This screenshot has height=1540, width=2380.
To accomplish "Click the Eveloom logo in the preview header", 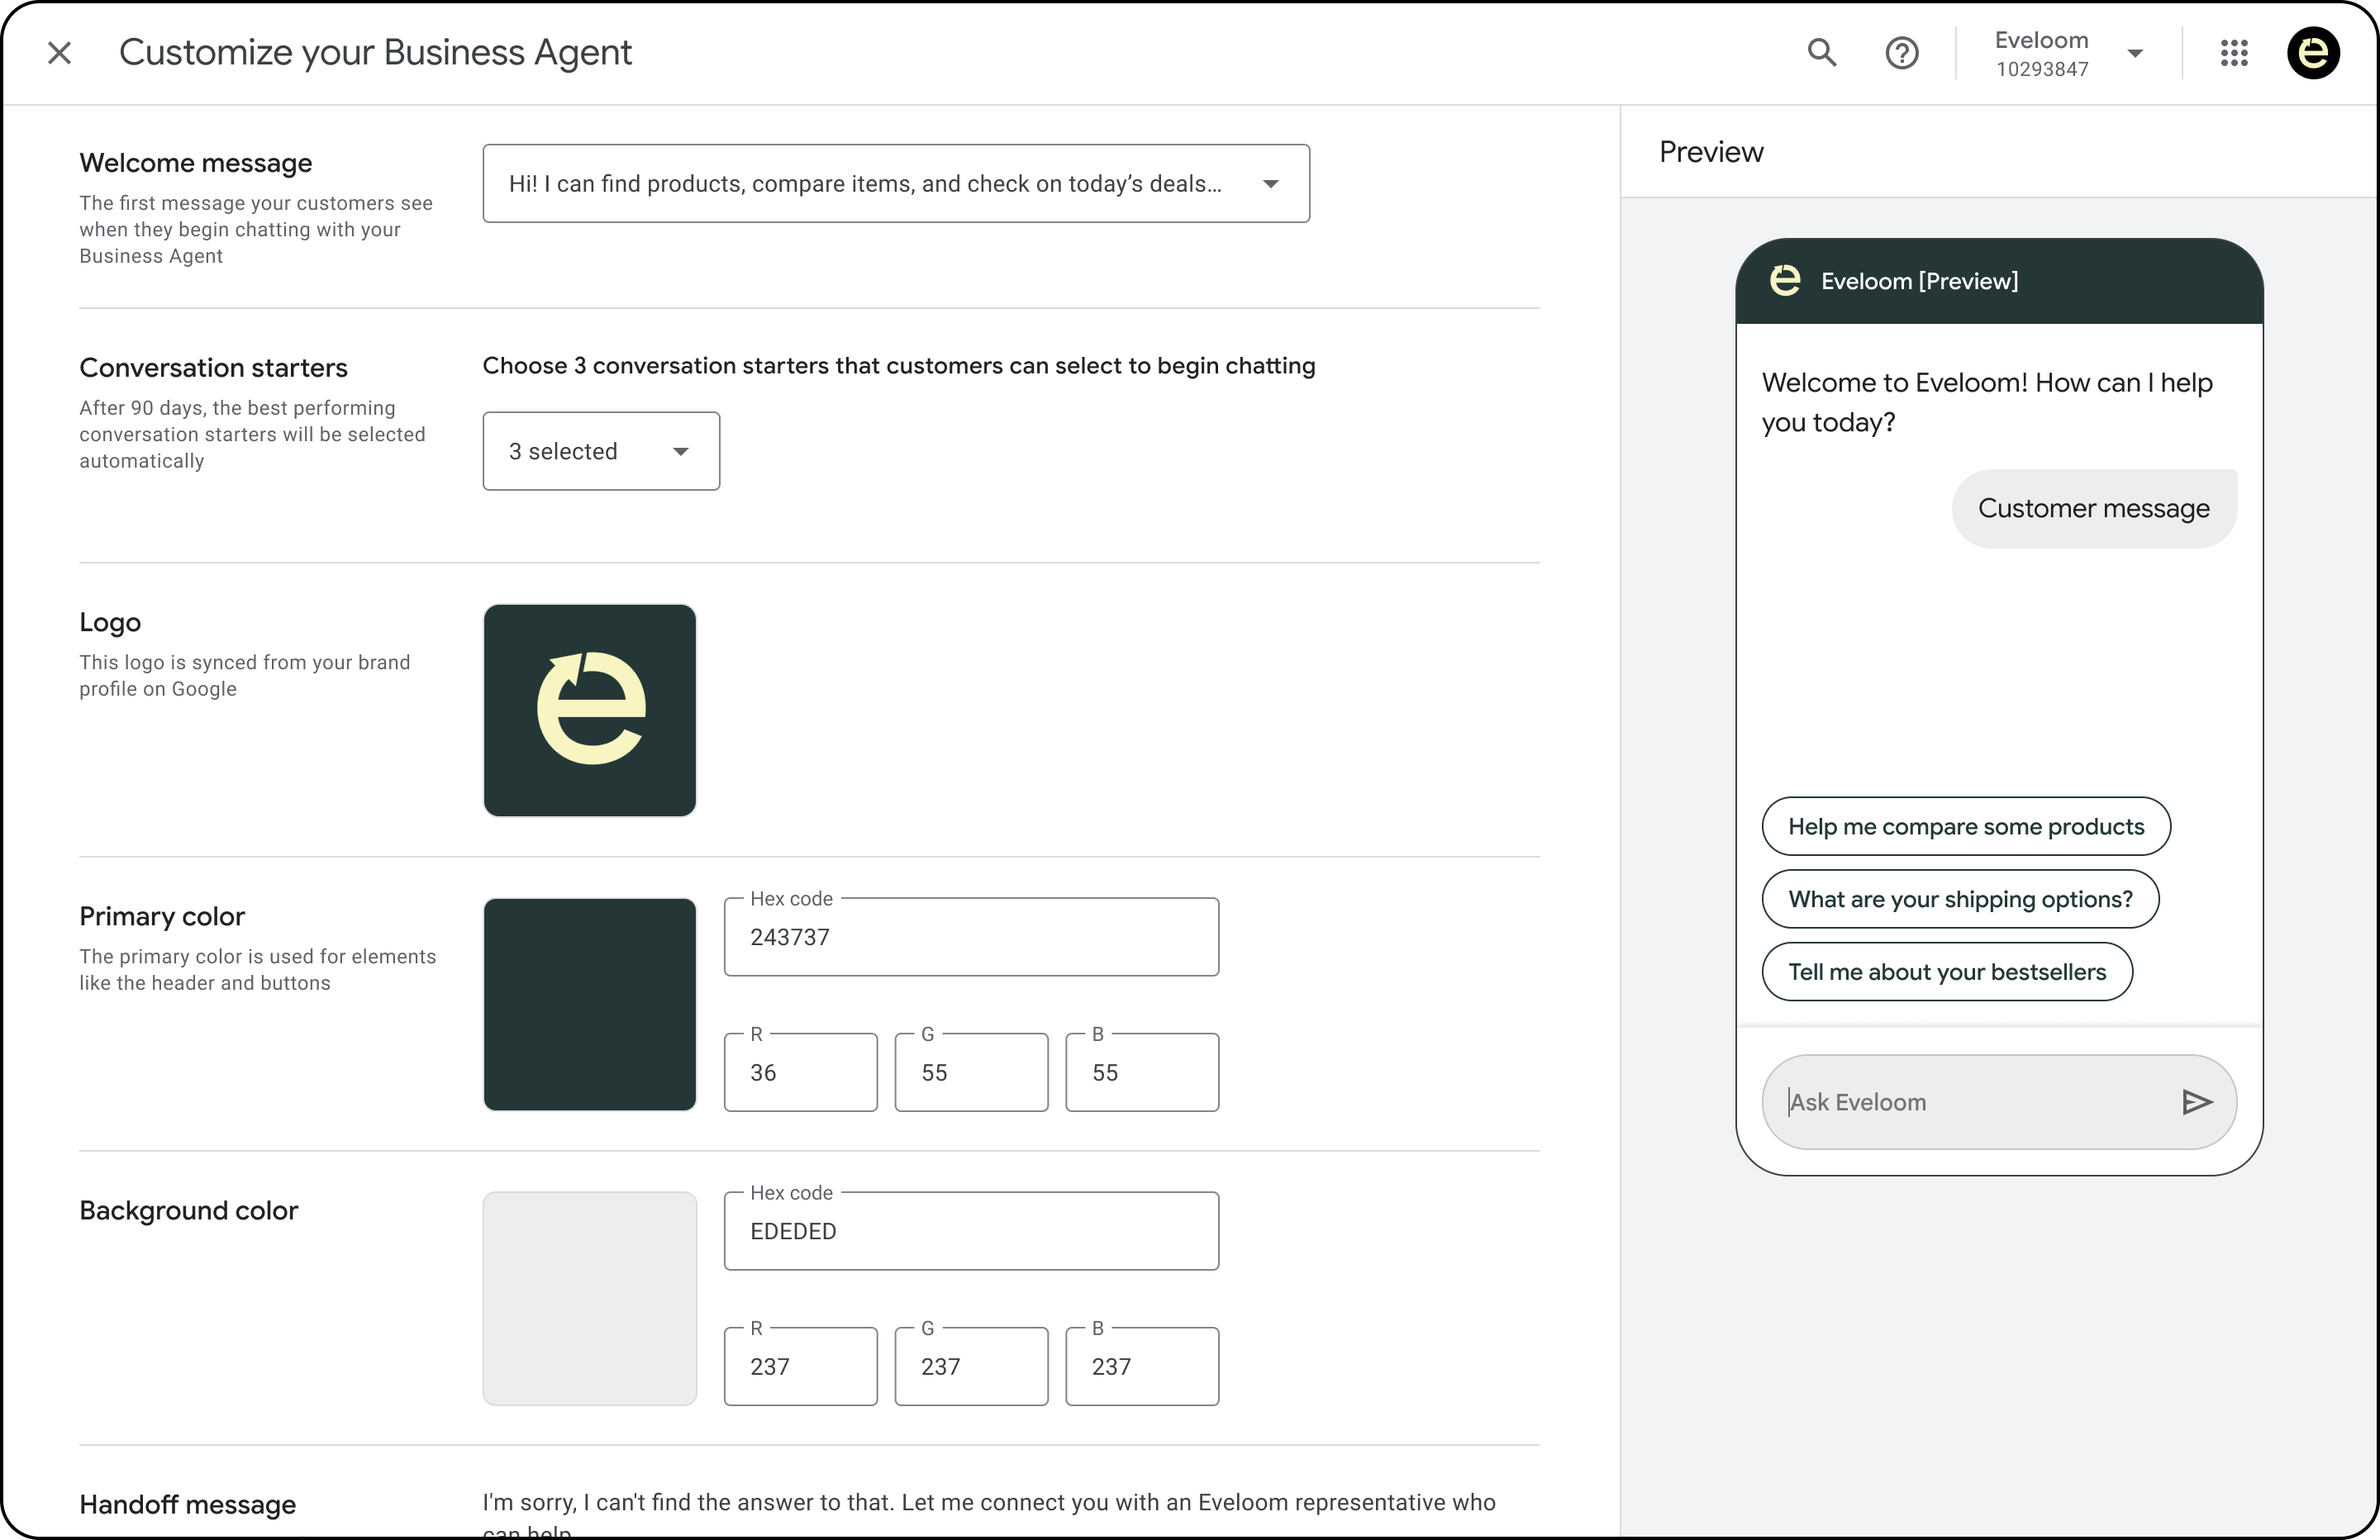I will [x=1786, y=281].
